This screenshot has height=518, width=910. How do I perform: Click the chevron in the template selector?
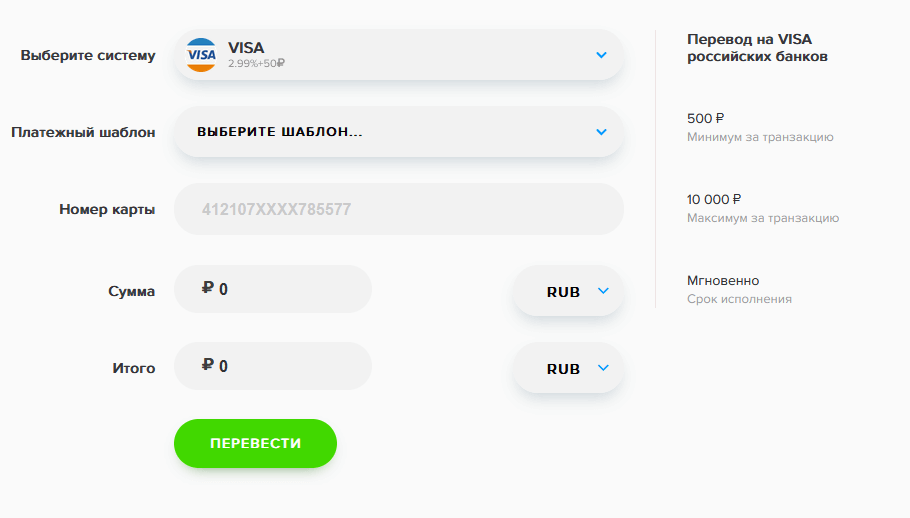pos(601,132)
